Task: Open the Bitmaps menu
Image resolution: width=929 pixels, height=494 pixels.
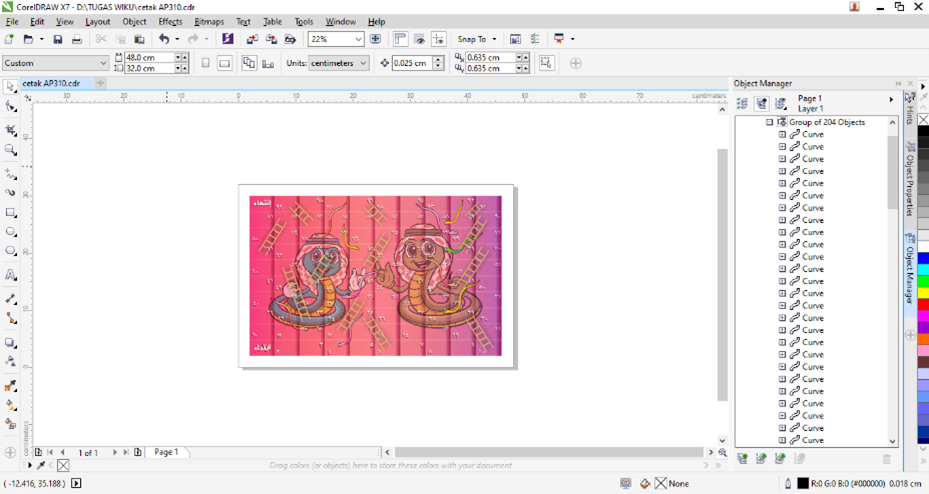Action: [209, 21]
